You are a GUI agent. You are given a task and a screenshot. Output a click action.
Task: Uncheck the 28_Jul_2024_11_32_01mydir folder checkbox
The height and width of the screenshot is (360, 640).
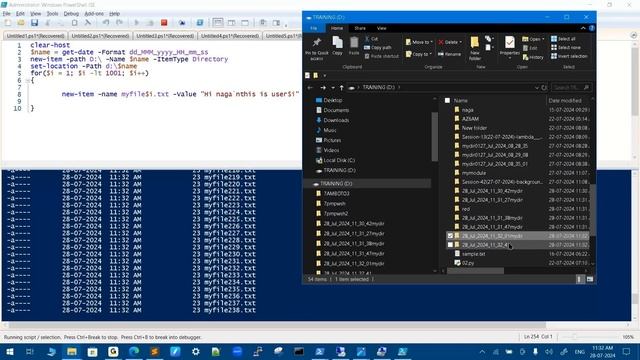pyautogui.click(x=450, y=236)
